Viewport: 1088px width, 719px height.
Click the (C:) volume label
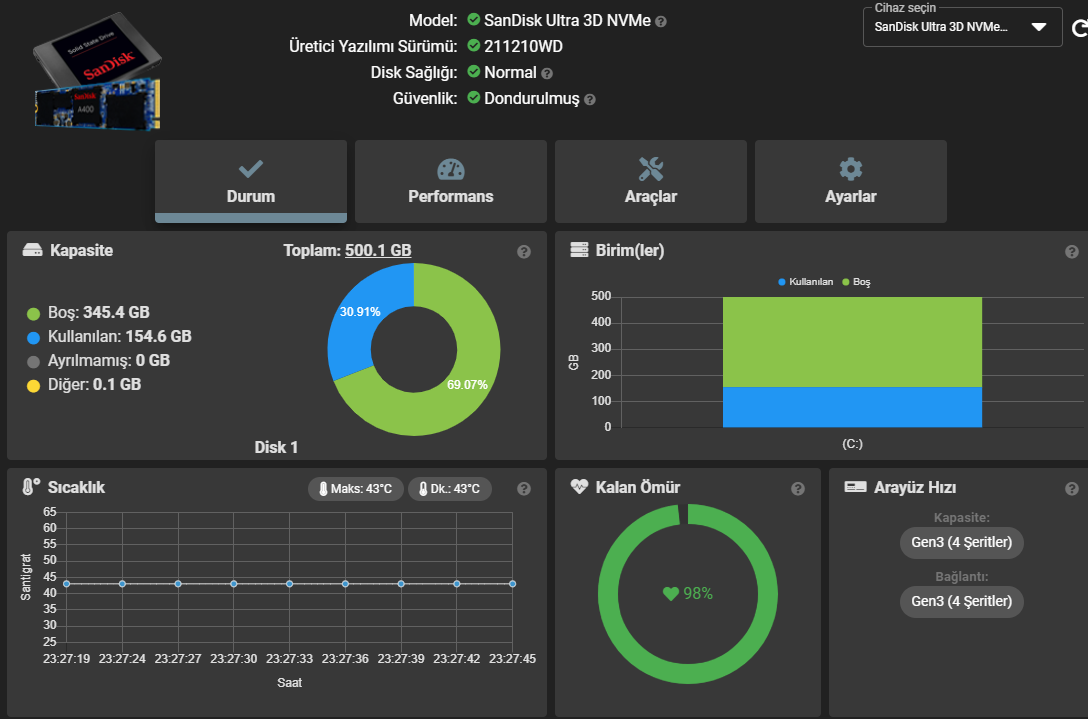[x=852, y=443]
